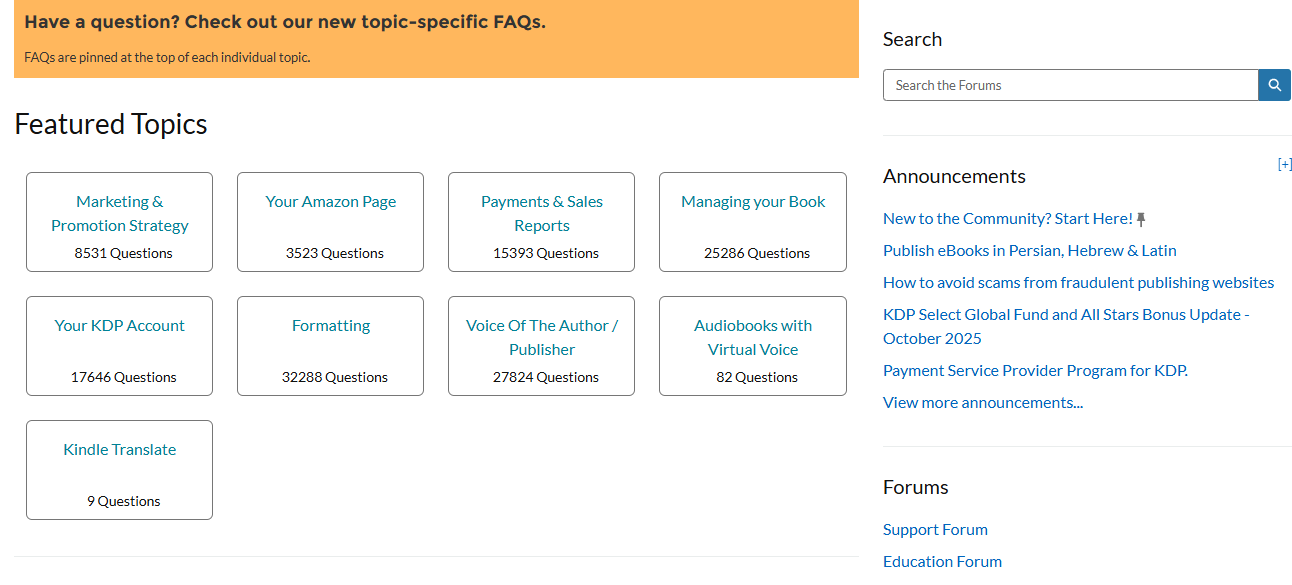Open the Formatting topic

click(x=330, y=325)
